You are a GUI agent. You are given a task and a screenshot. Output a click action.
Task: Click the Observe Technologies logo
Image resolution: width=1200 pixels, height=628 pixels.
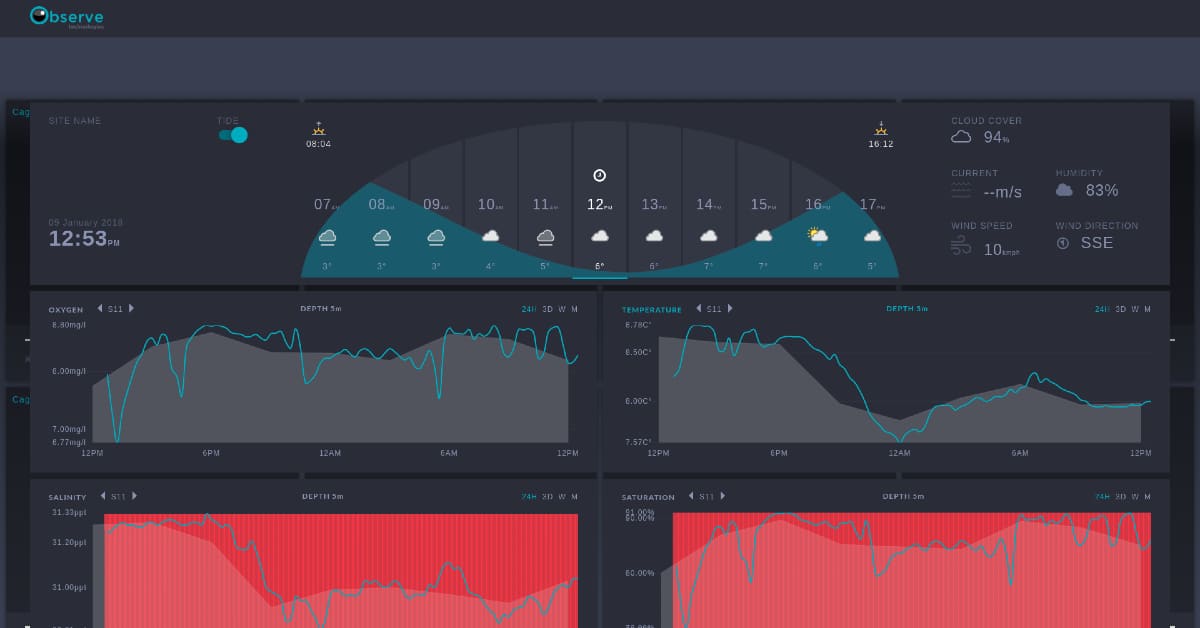pos(67,17)
